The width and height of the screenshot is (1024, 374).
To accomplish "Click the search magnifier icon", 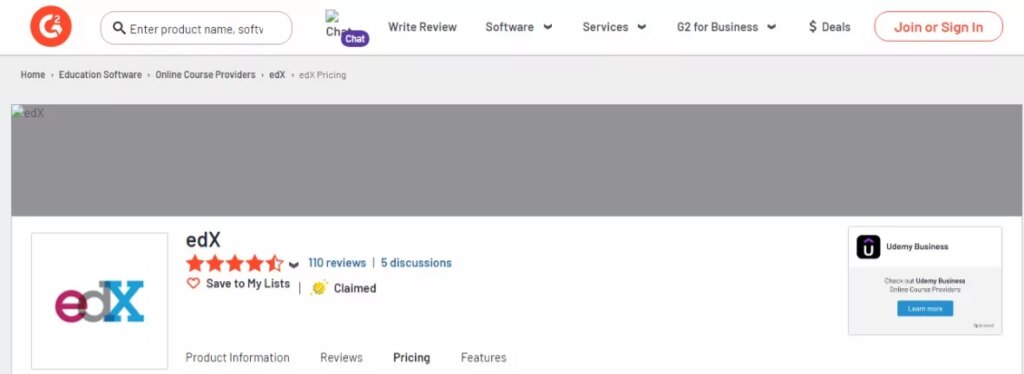I will 119,28.
